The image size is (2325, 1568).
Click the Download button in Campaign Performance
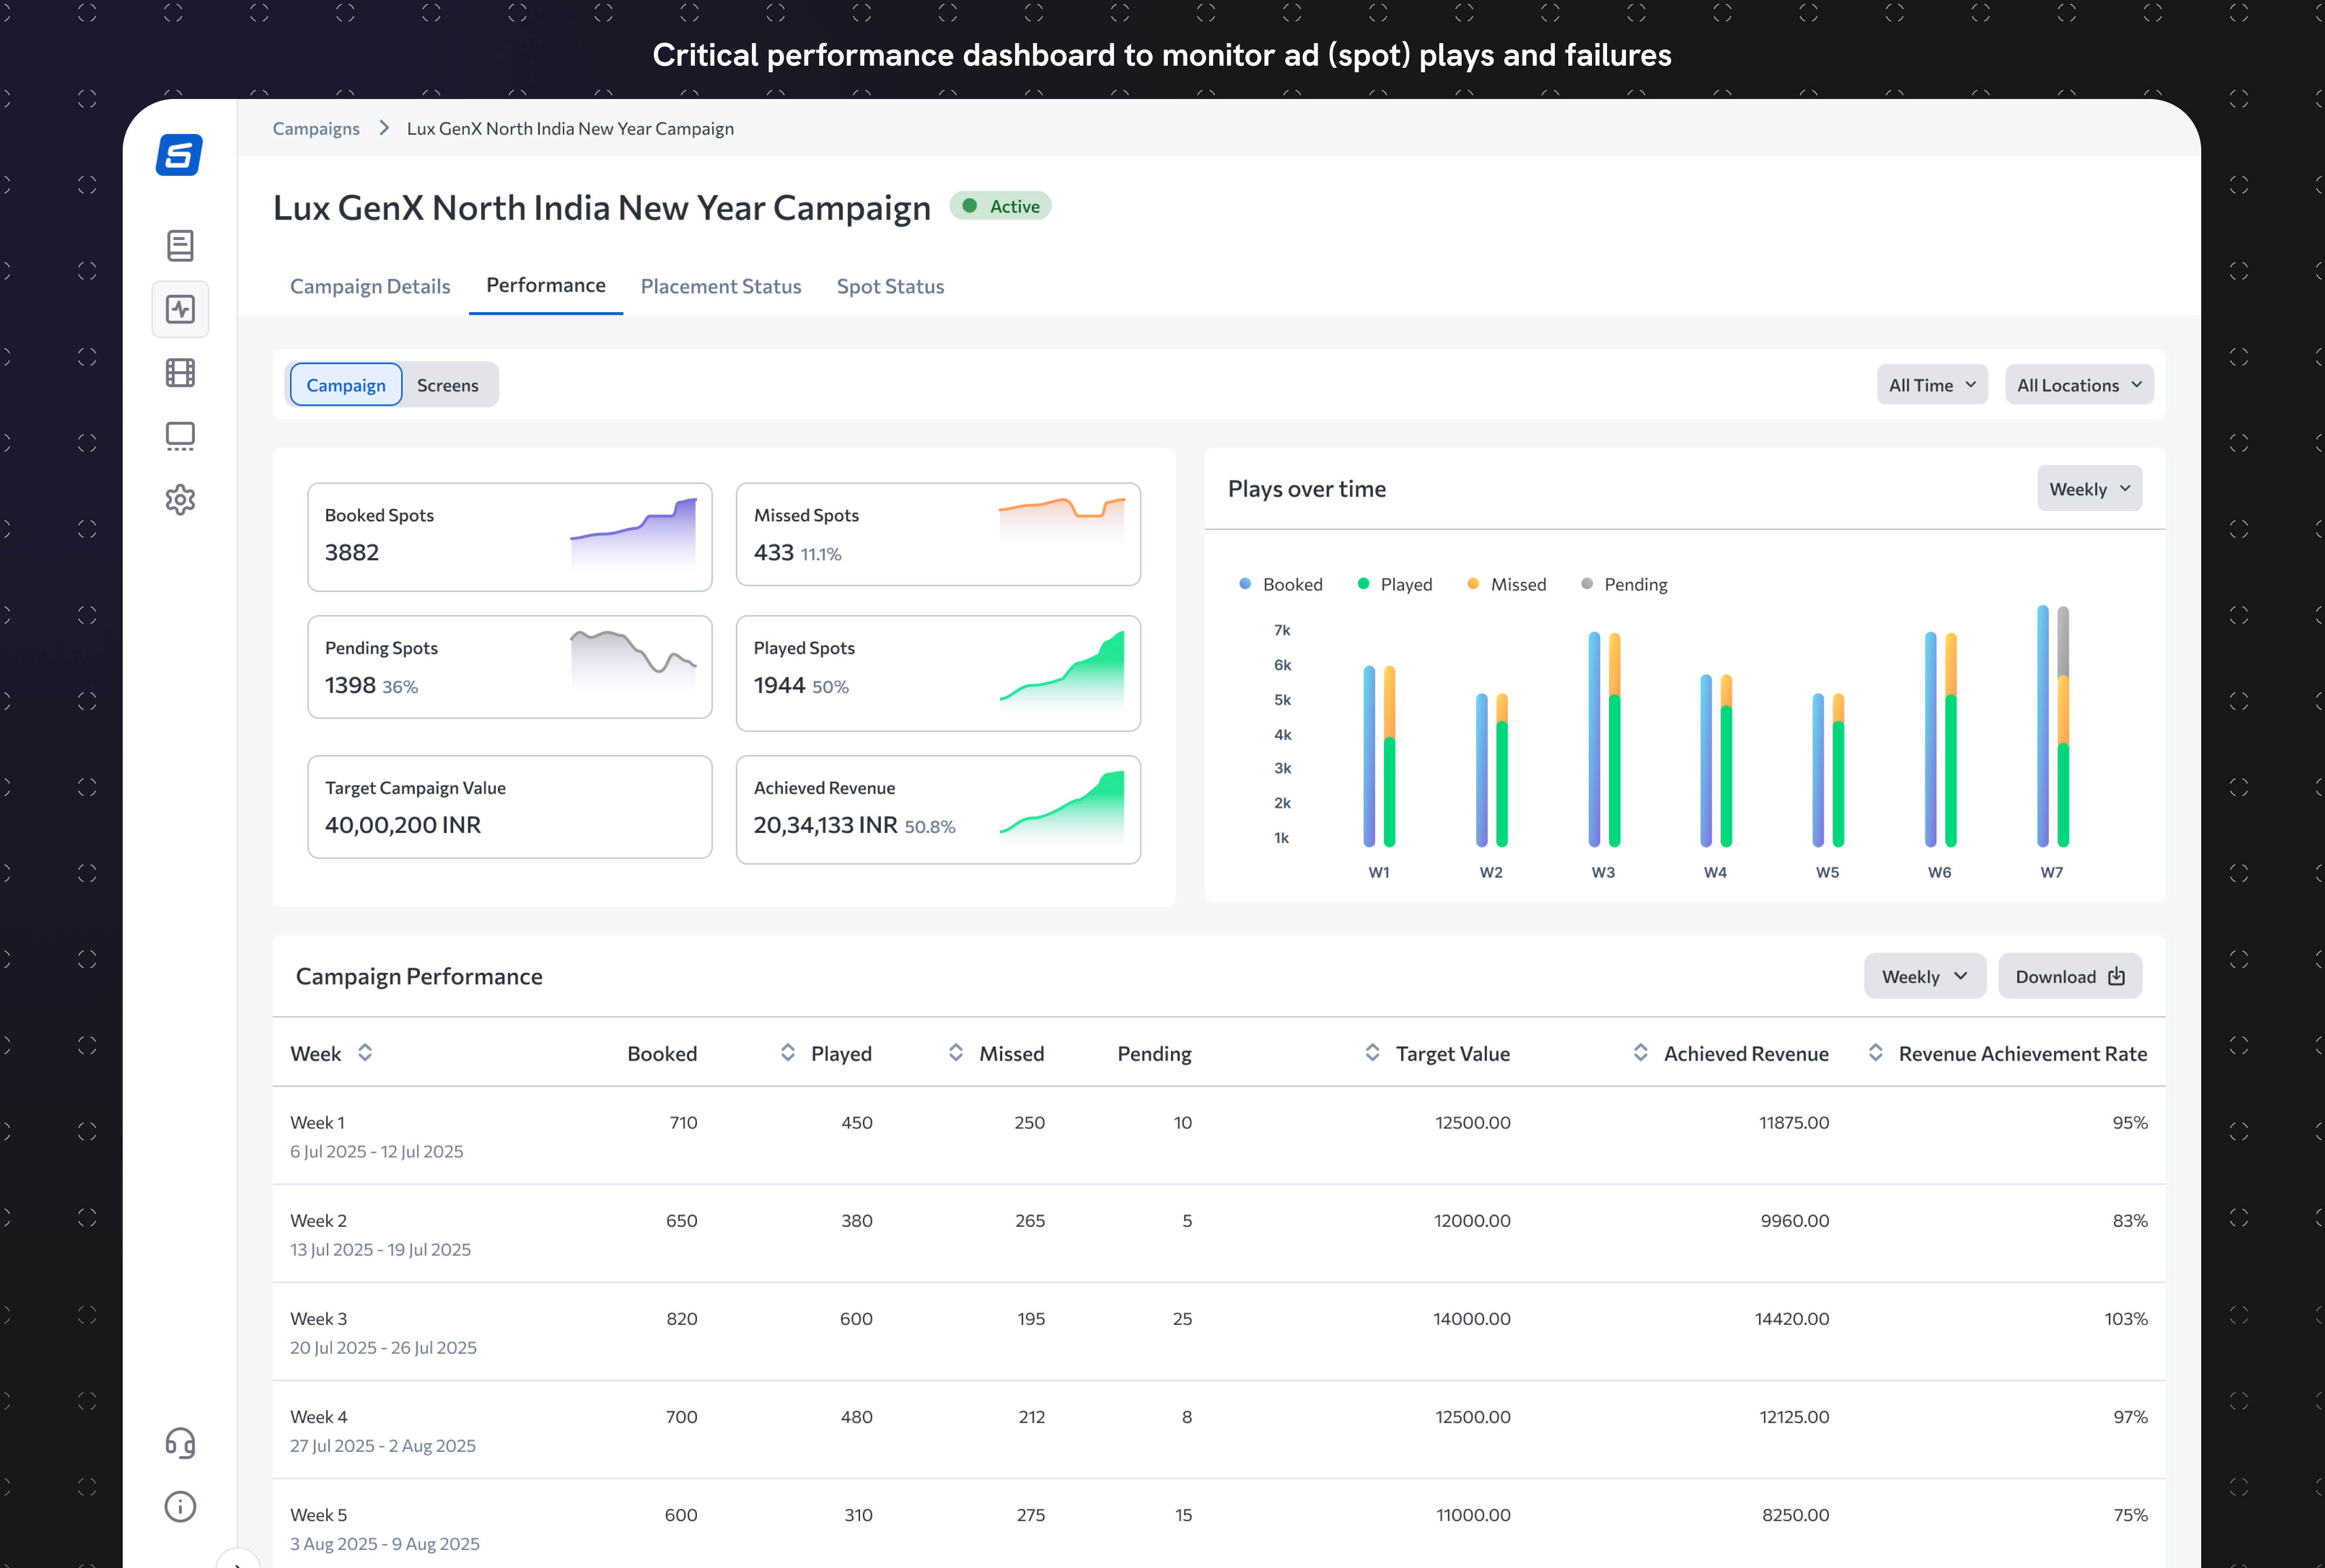pos(2069,976)
